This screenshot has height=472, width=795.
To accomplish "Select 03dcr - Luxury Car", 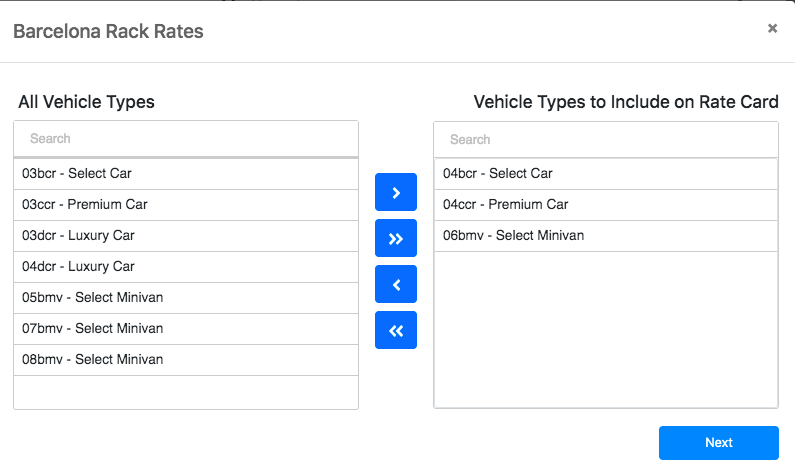I will (x=186, y=236).
